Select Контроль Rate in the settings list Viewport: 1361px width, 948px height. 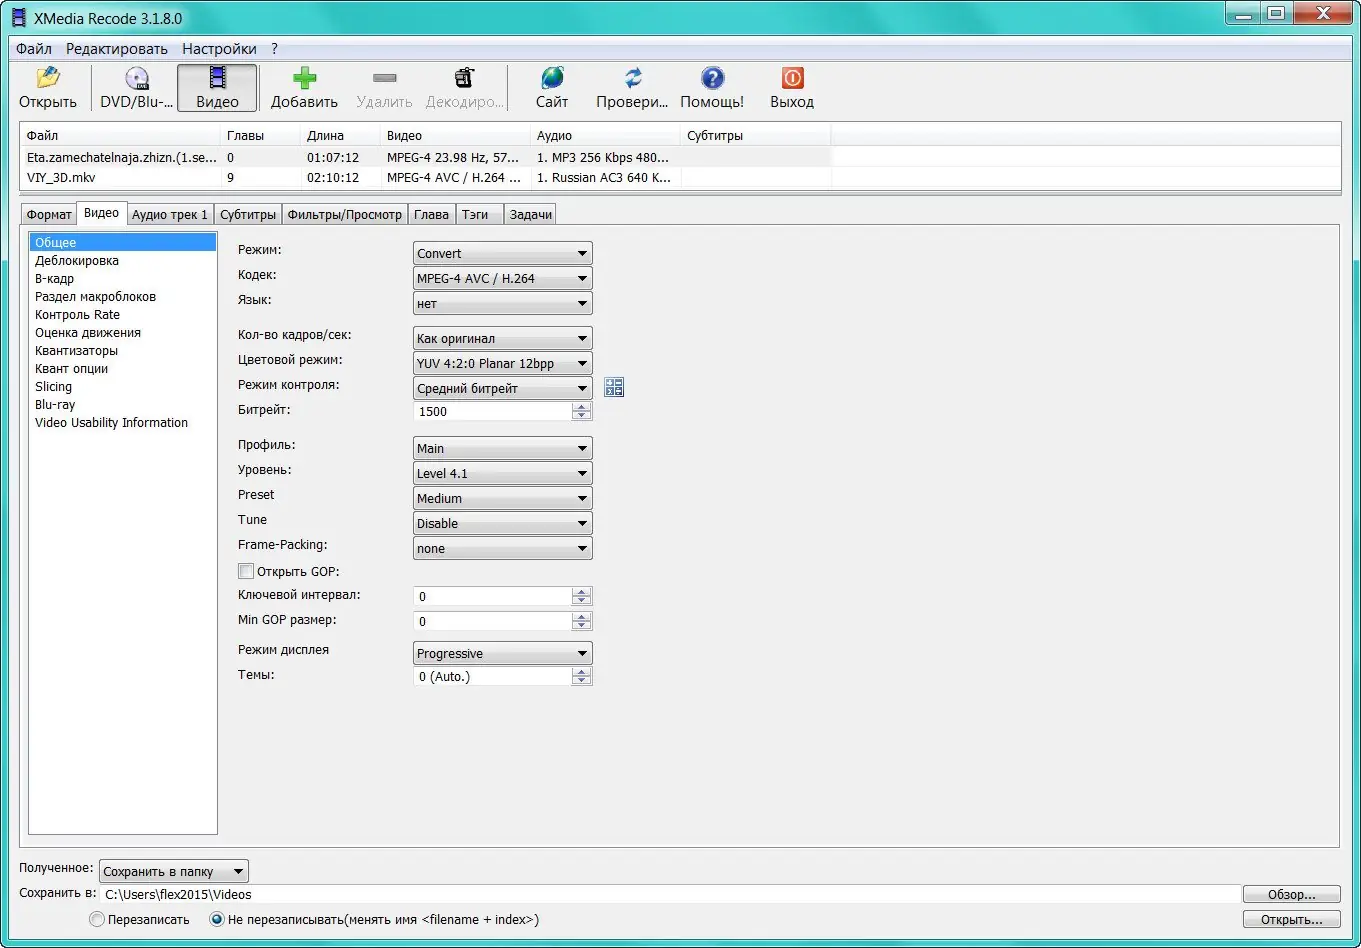coord(123,314)
